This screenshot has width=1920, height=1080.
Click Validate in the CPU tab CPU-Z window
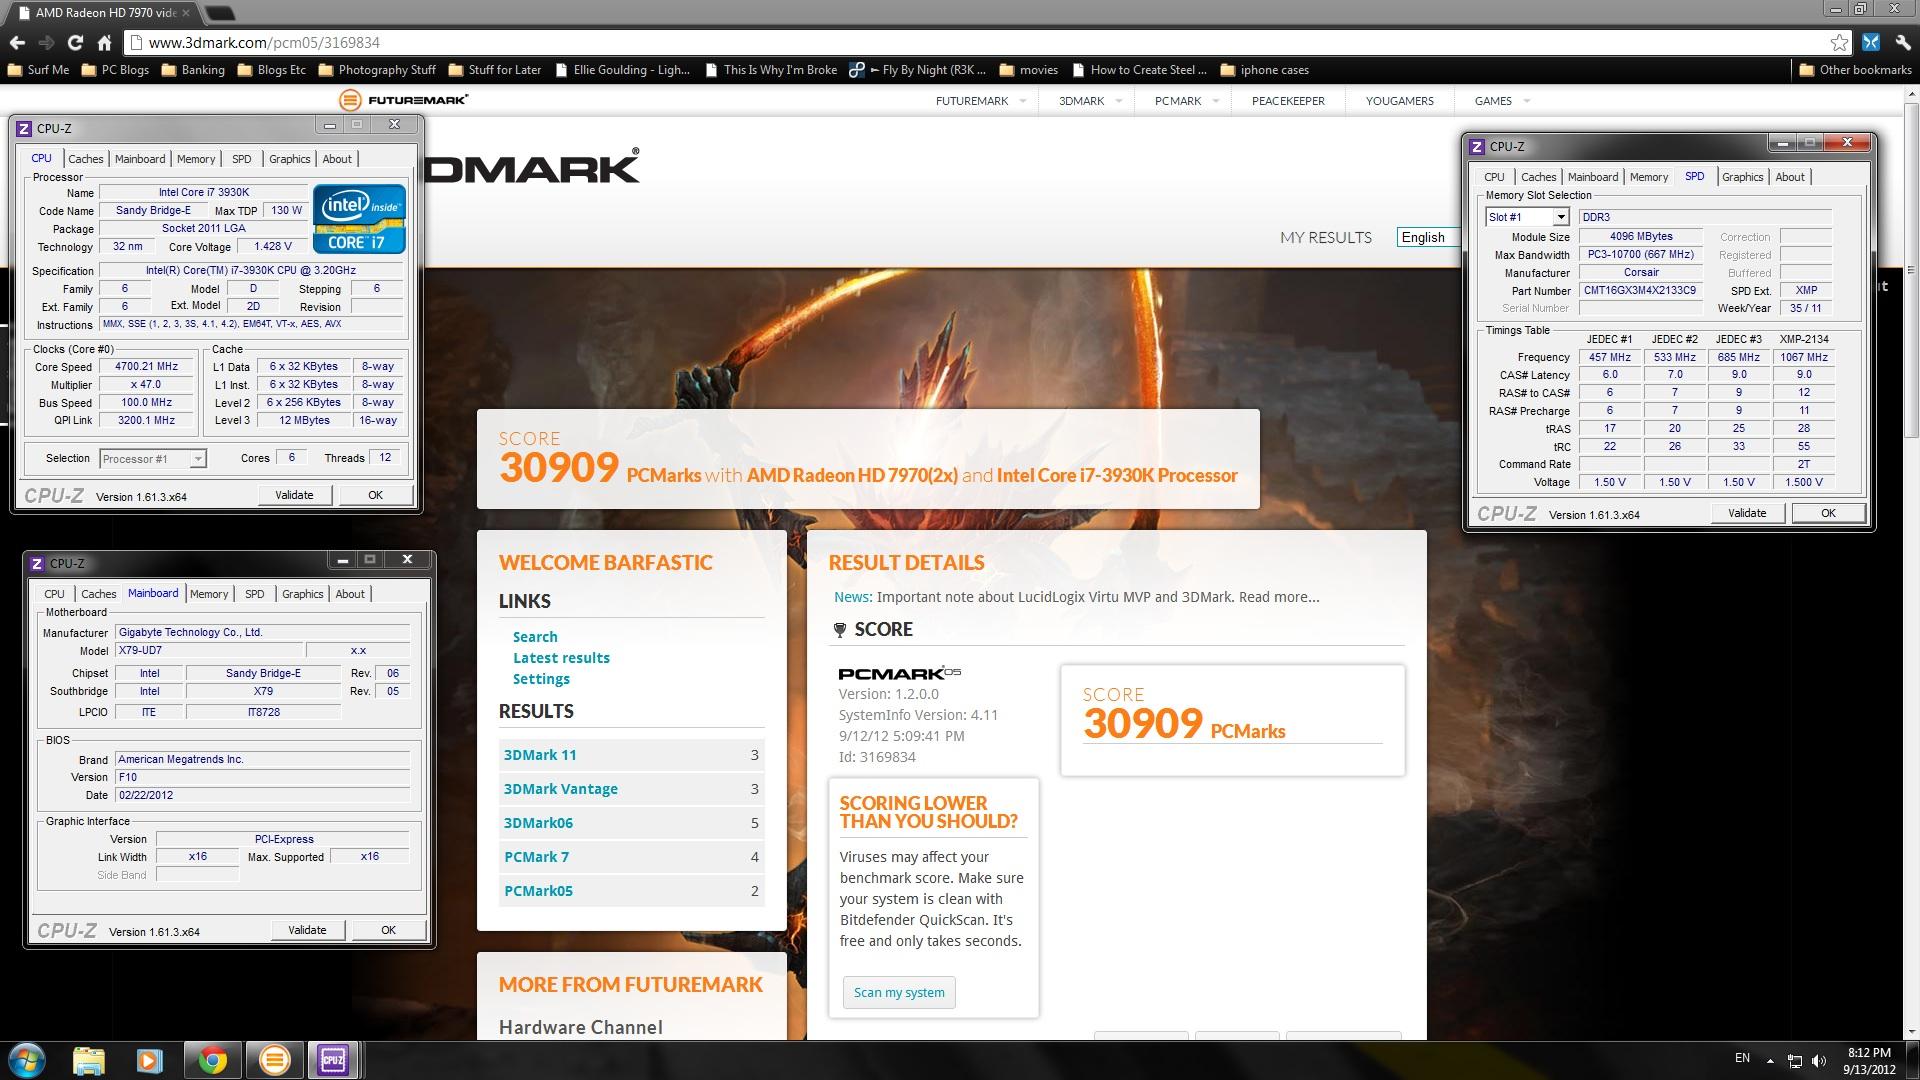(294, 495)
